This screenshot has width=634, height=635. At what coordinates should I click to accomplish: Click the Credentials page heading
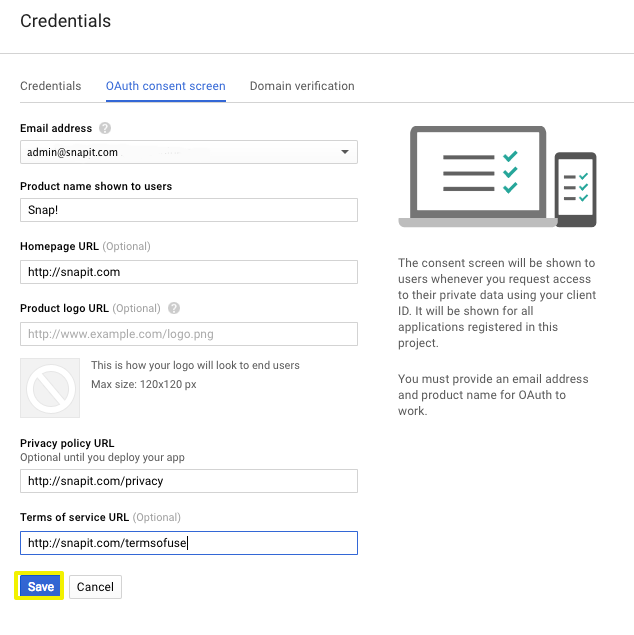click(66, 21)
